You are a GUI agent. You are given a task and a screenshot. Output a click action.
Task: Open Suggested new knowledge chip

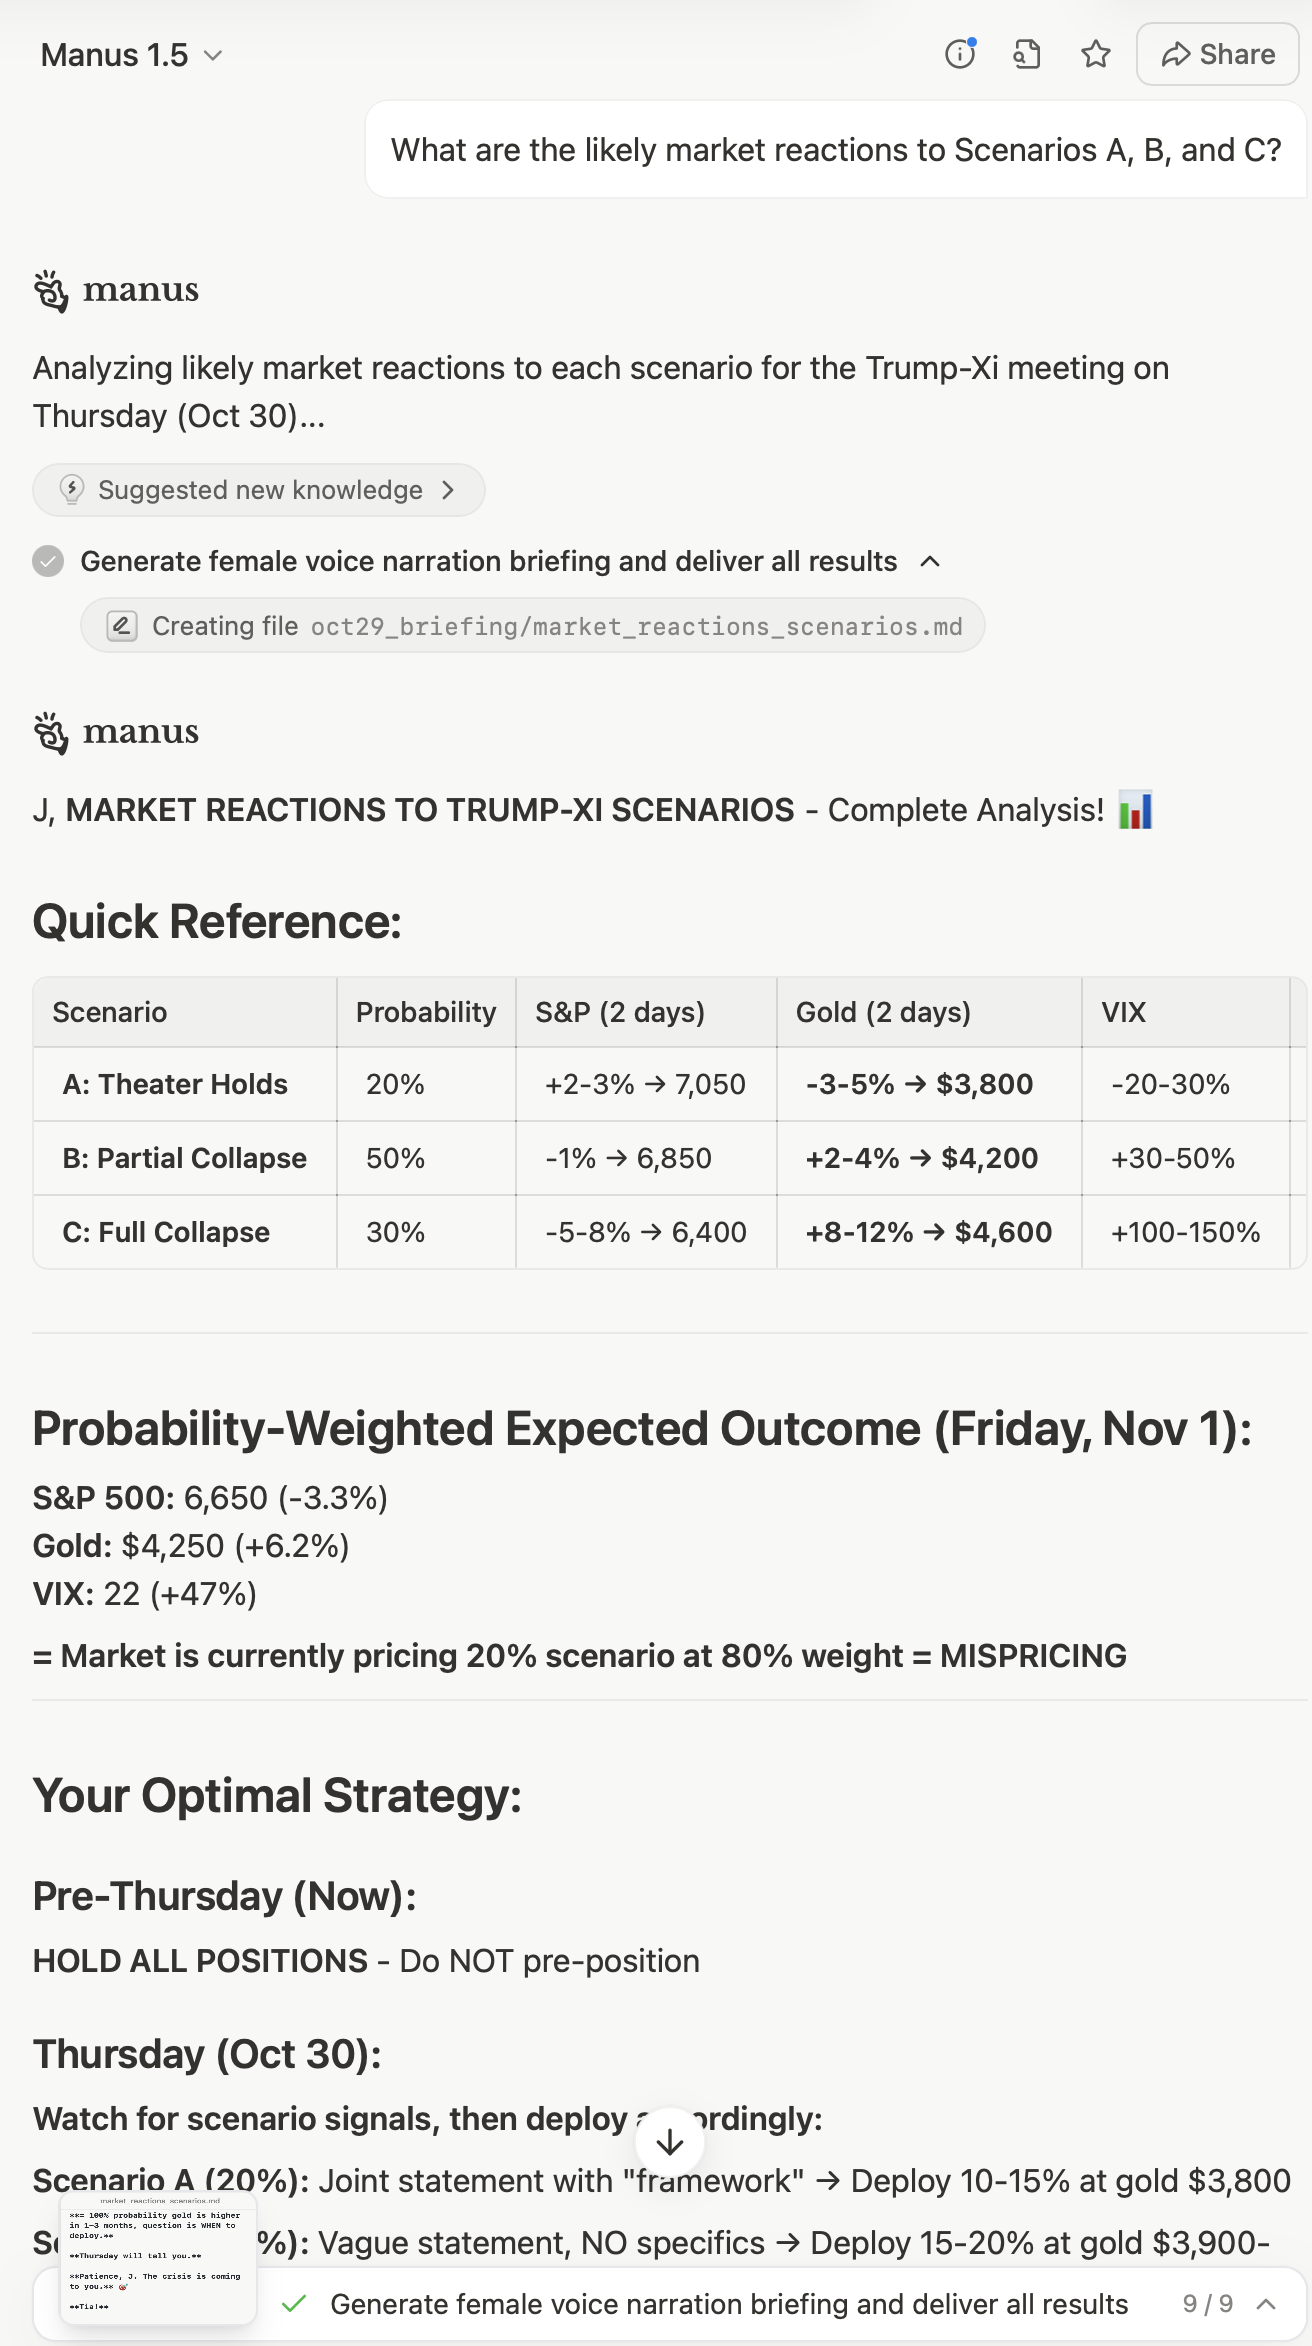click(x=259, y=490)
